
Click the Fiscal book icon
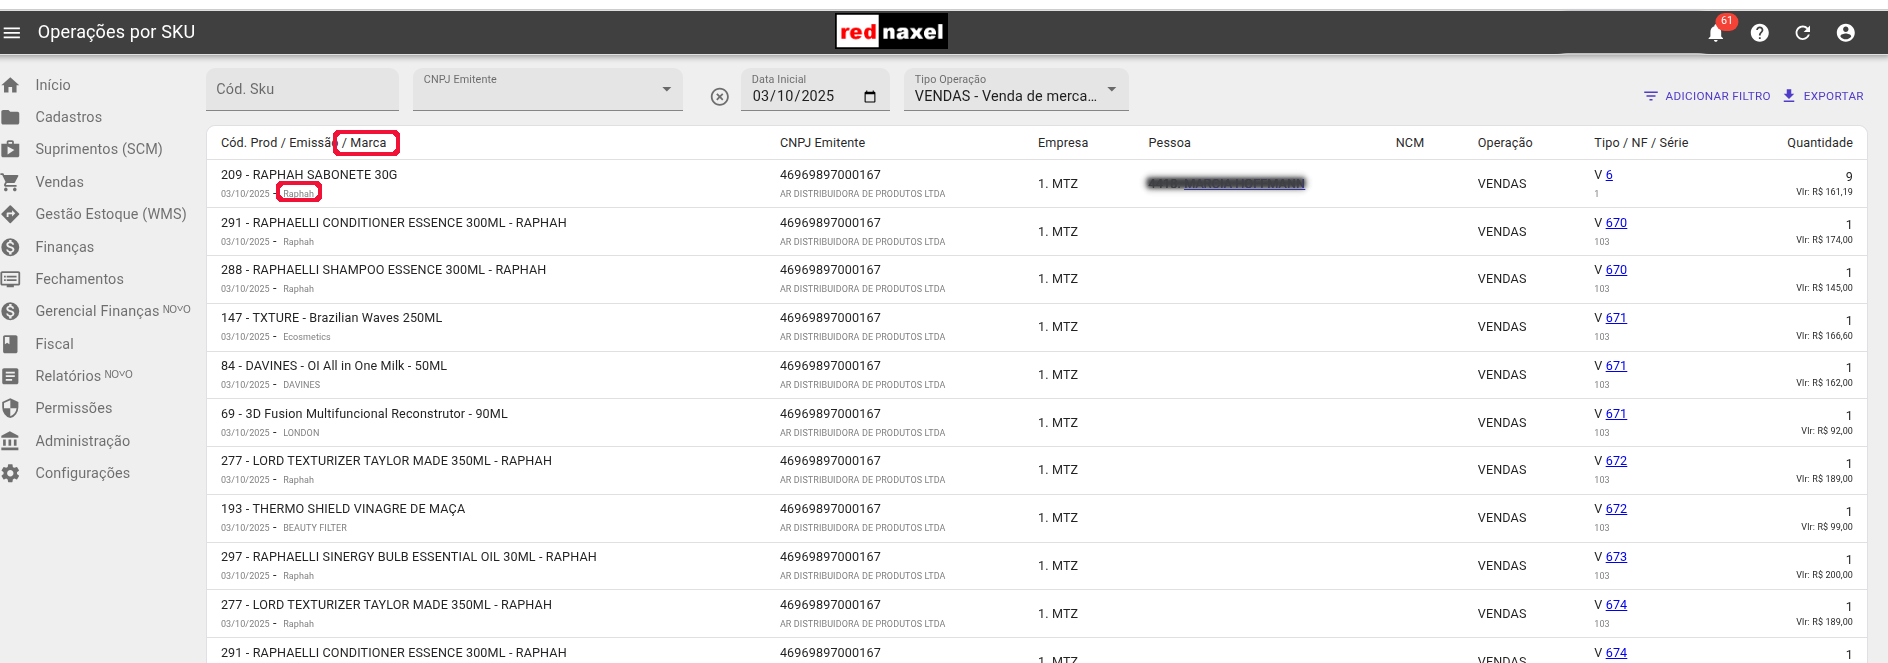coord(11,344)
